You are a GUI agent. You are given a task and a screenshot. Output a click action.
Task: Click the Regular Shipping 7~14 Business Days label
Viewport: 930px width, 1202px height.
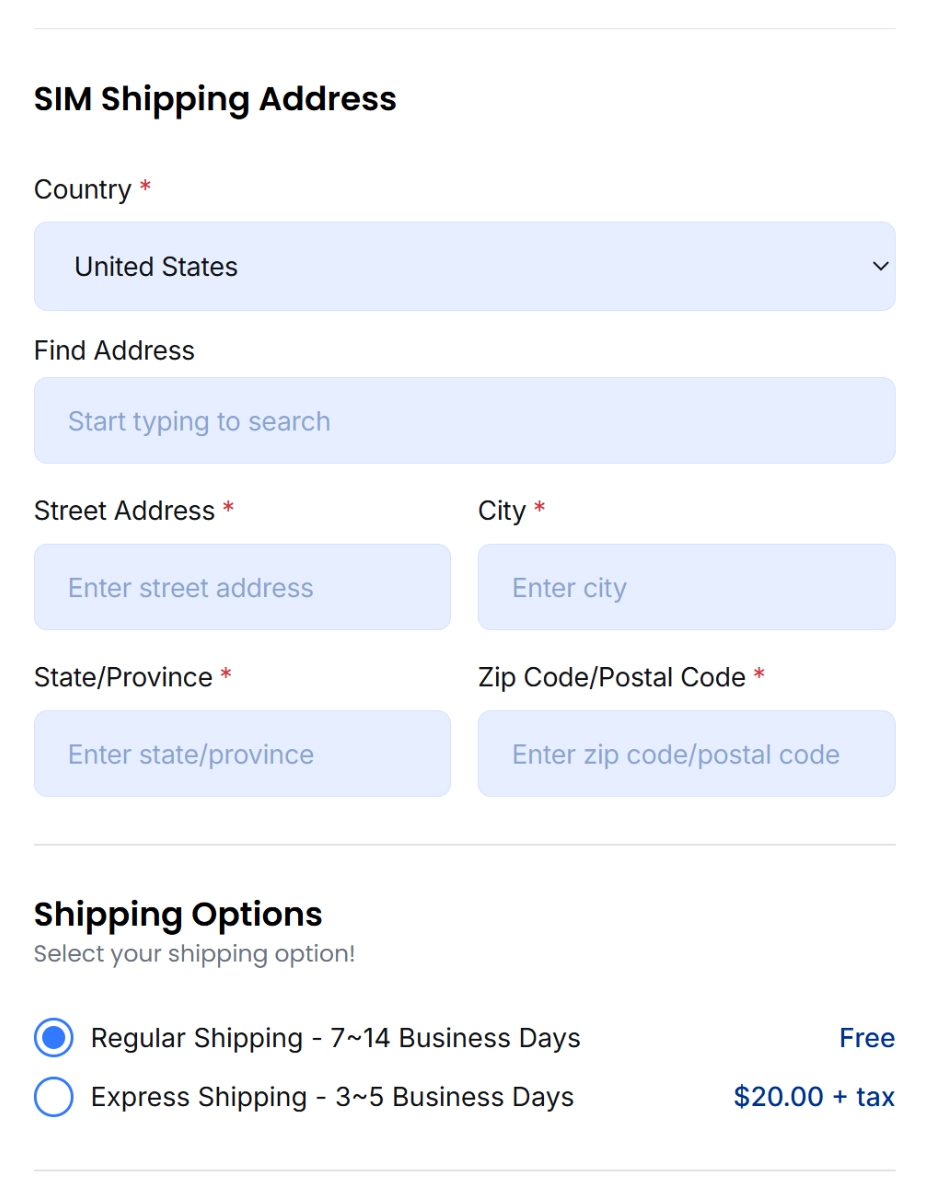coord(336,1038)
